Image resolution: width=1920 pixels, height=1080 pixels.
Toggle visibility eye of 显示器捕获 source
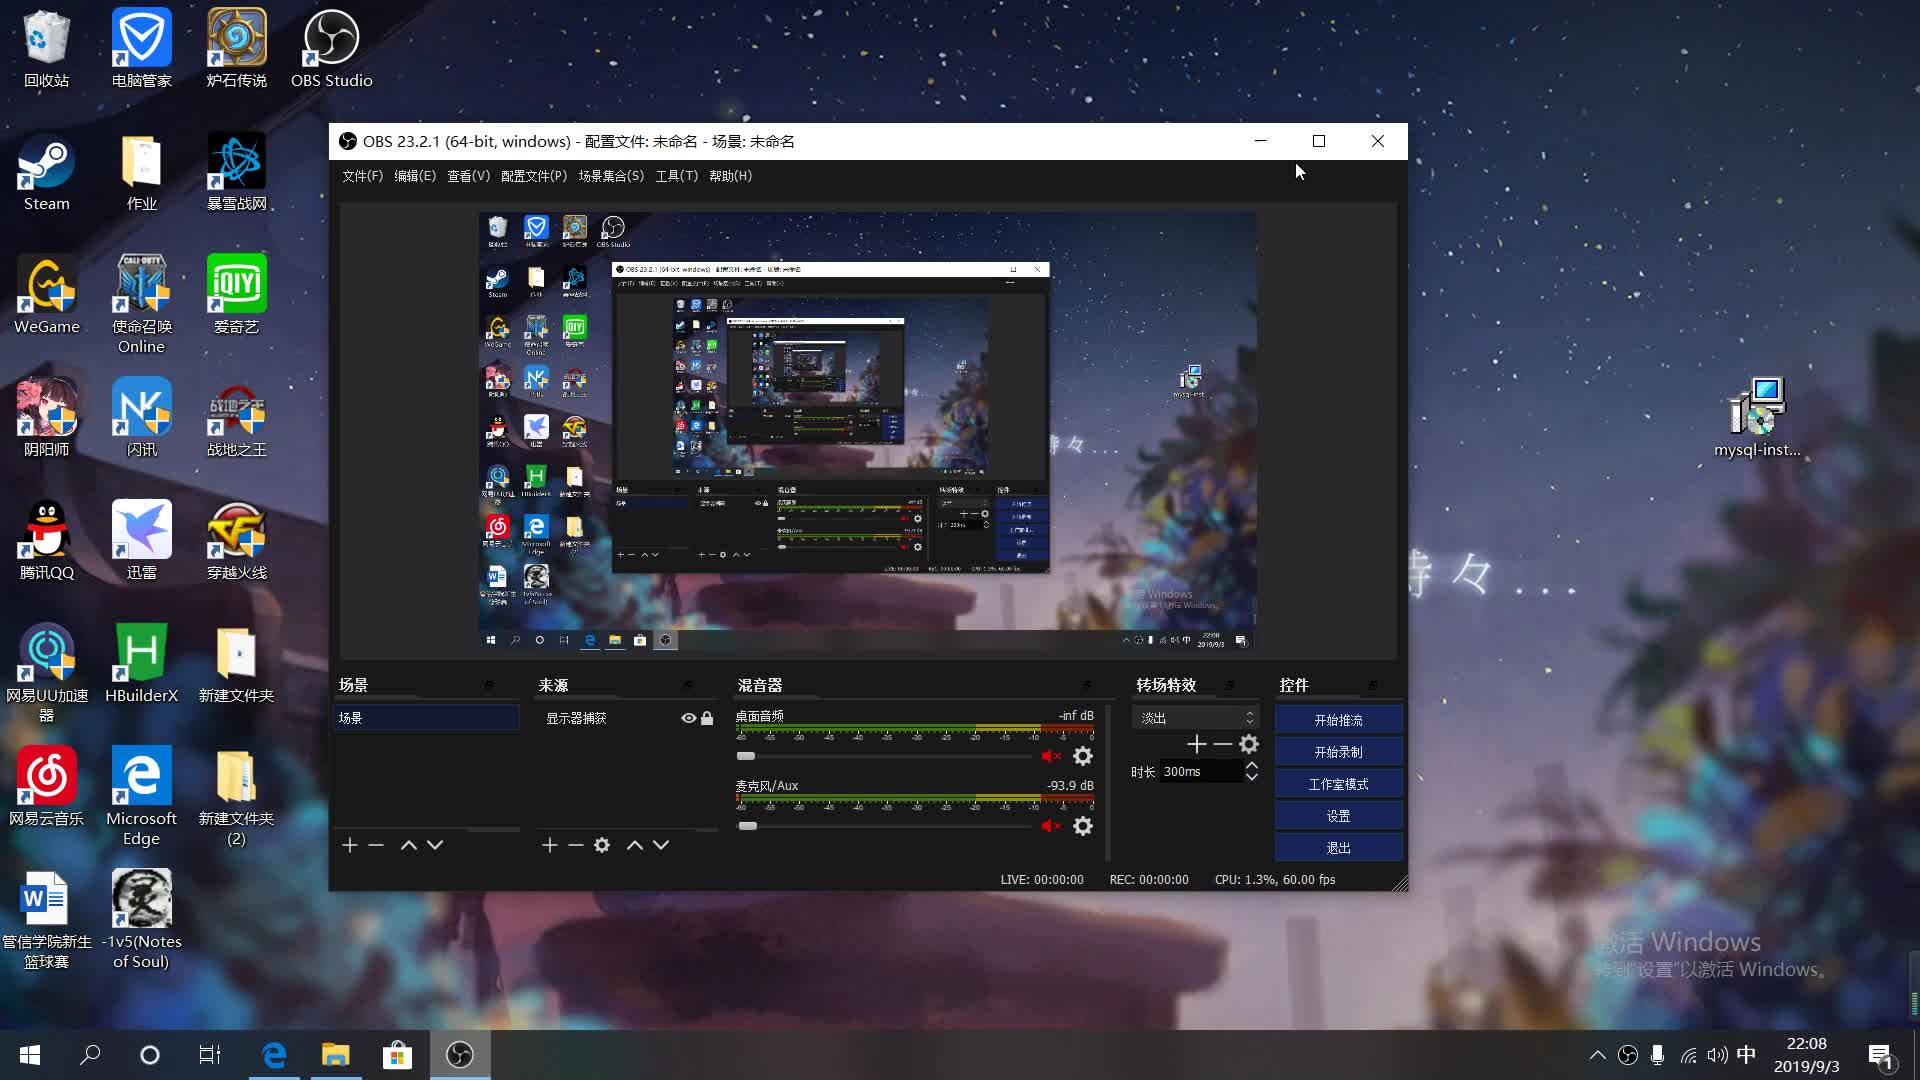click(688, 718)
